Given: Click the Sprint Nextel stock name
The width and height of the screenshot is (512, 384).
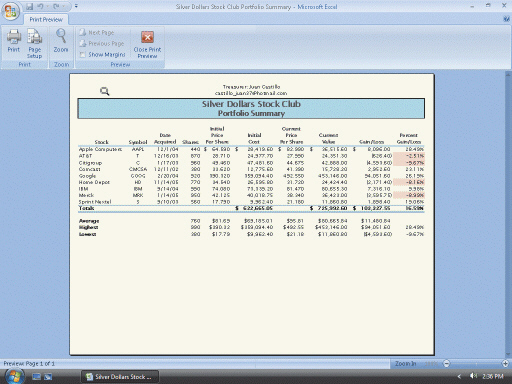Looking at the screenshot, I should tap(95, 202).
